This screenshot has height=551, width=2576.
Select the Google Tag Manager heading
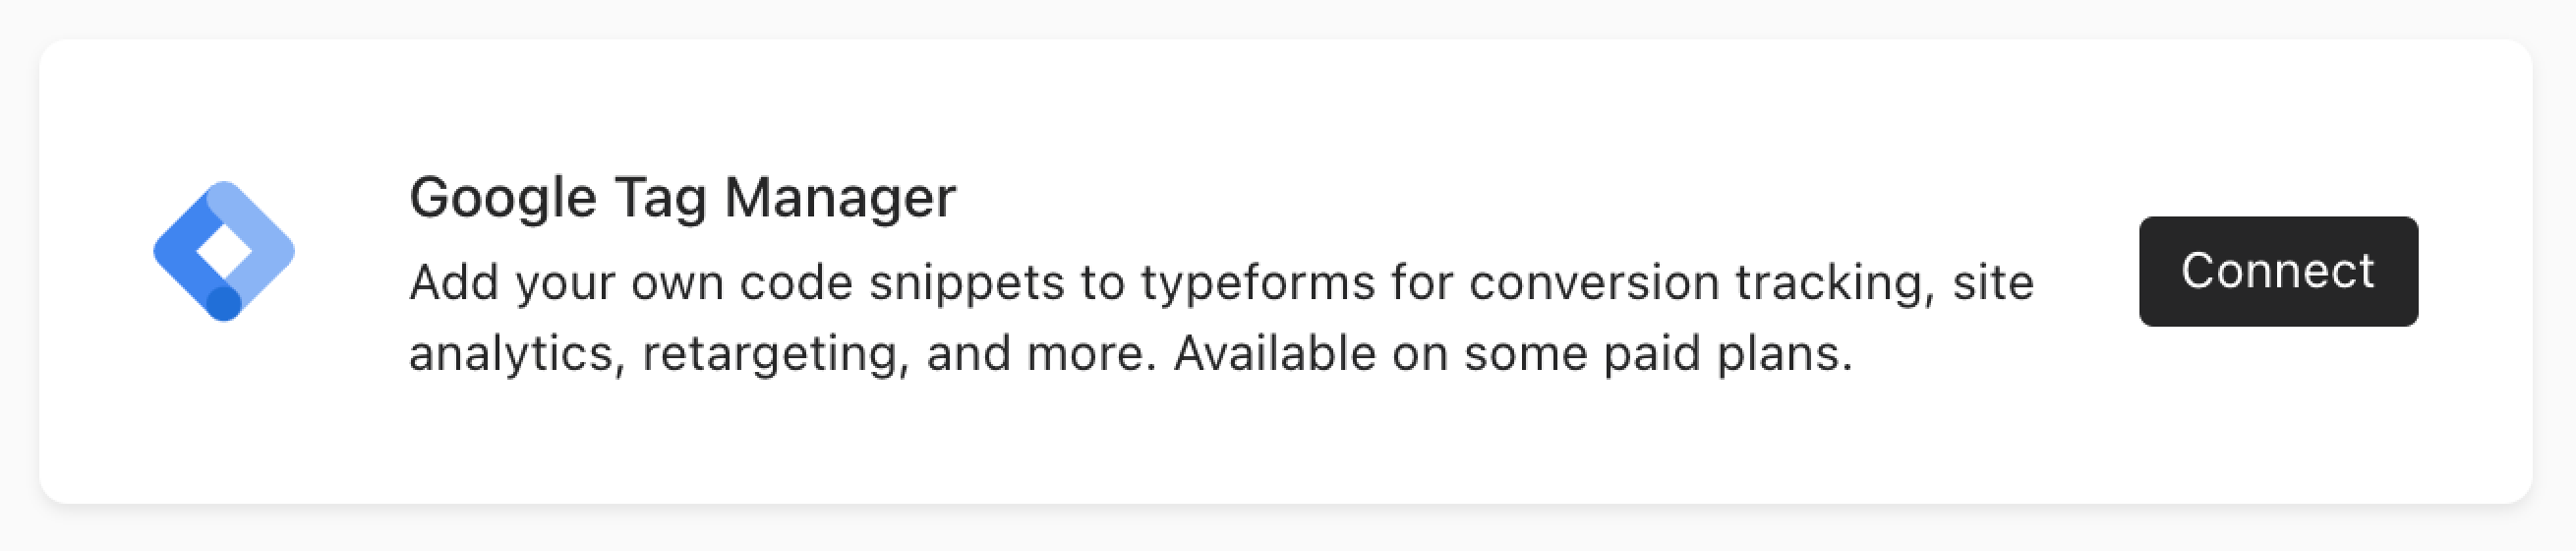(683, 198)
